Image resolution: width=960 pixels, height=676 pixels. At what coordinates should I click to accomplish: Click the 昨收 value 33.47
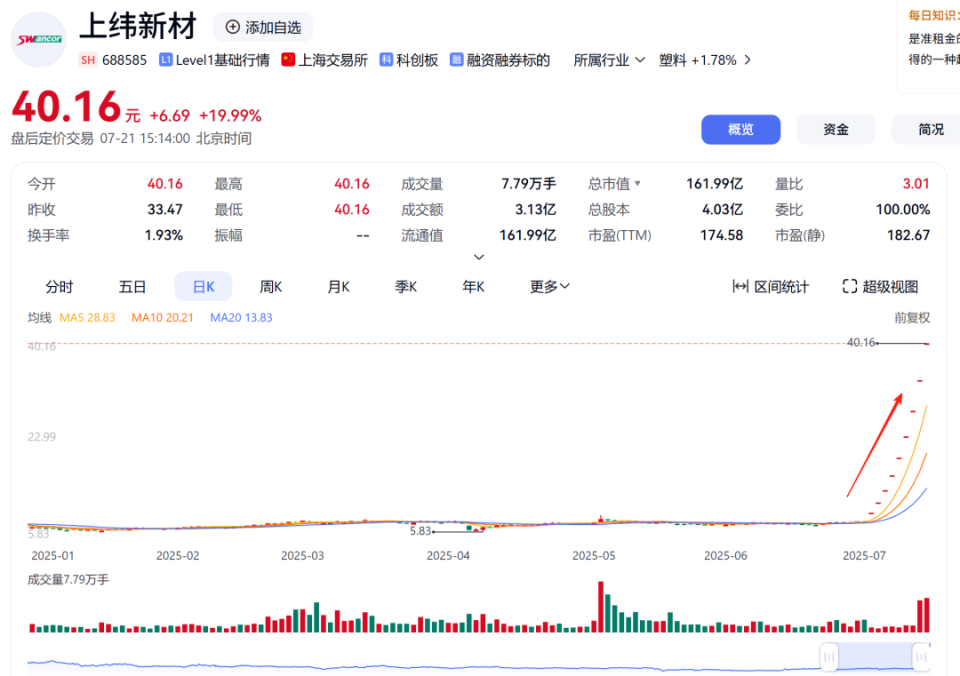click(x=165, y=209)
